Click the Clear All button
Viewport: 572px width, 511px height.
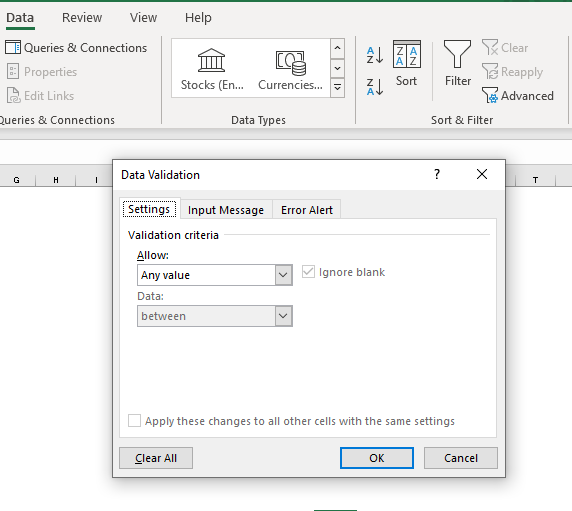click(x=156, y=458)
